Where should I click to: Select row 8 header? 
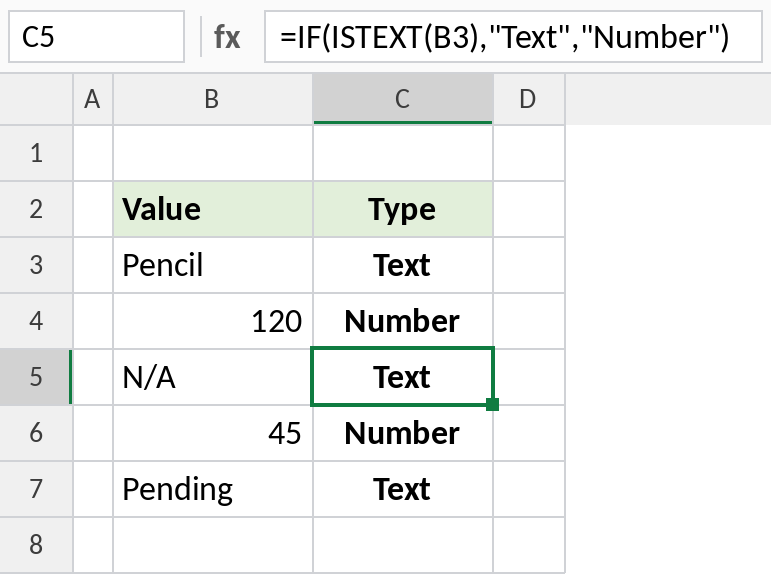[36, 545]
